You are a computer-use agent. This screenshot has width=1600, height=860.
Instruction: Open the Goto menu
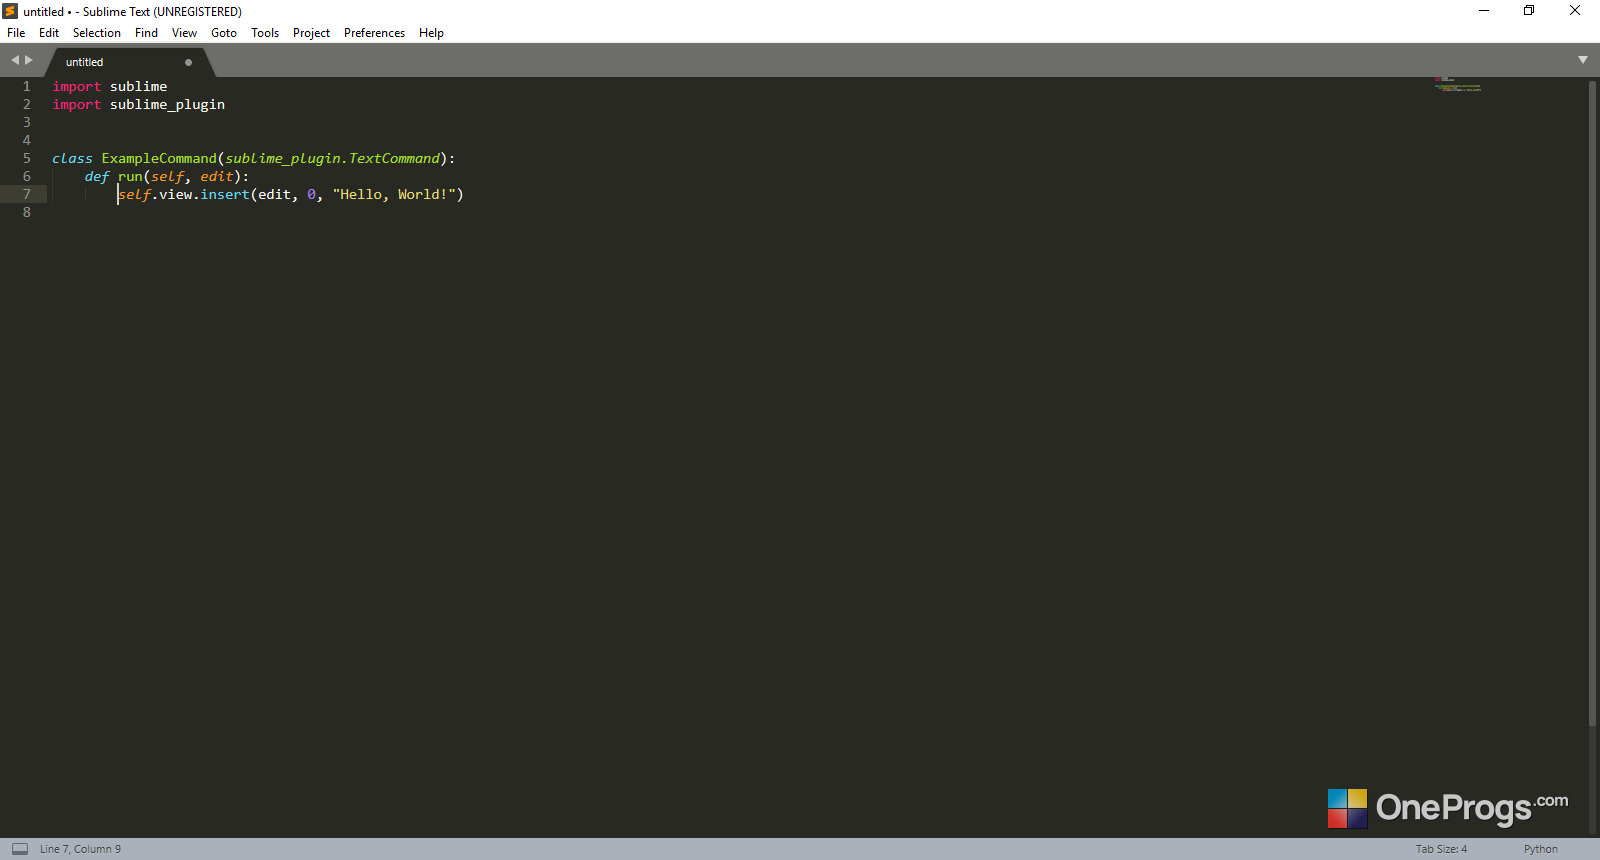tap(224, 33)
